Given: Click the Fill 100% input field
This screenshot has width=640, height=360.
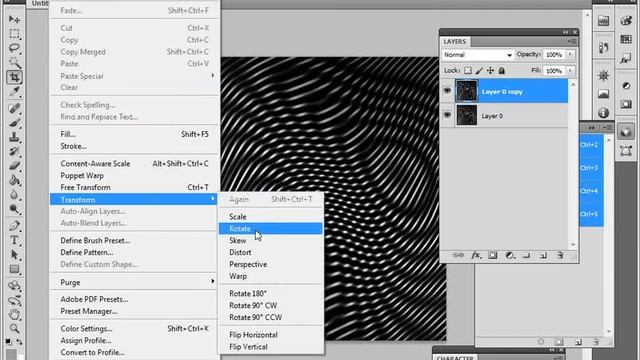Looking at the screenshot, I should coord(554,71).
